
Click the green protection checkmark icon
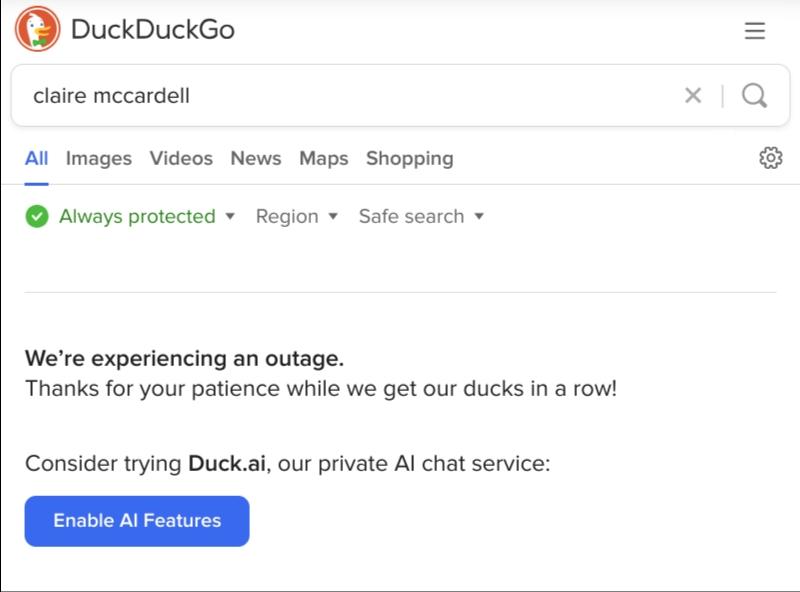37,216
